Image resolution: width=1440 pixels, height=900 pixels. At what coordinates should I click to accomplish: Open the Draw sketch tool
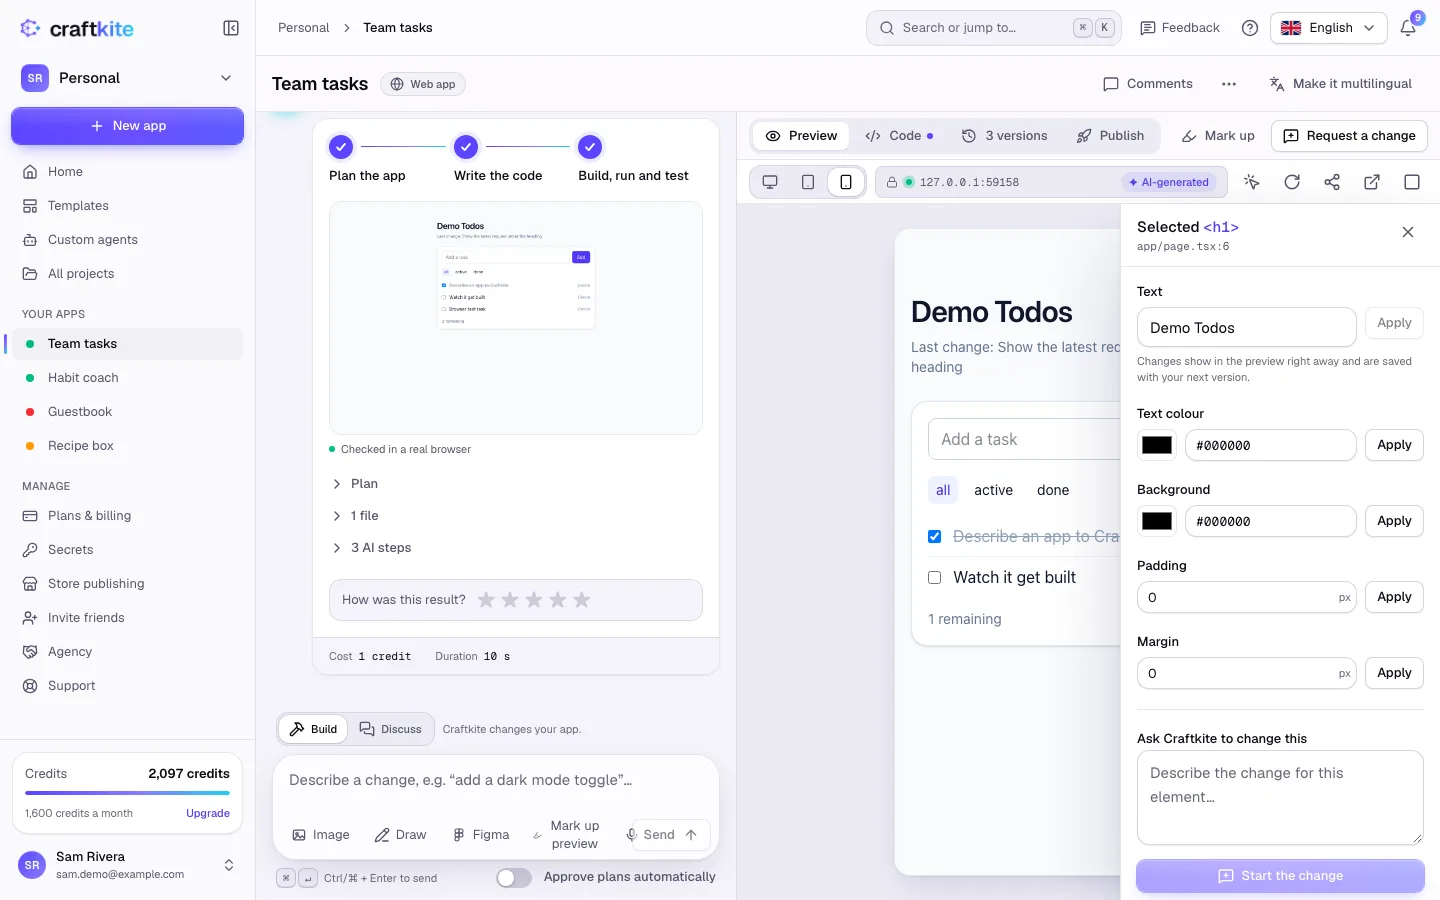point(400,835)
